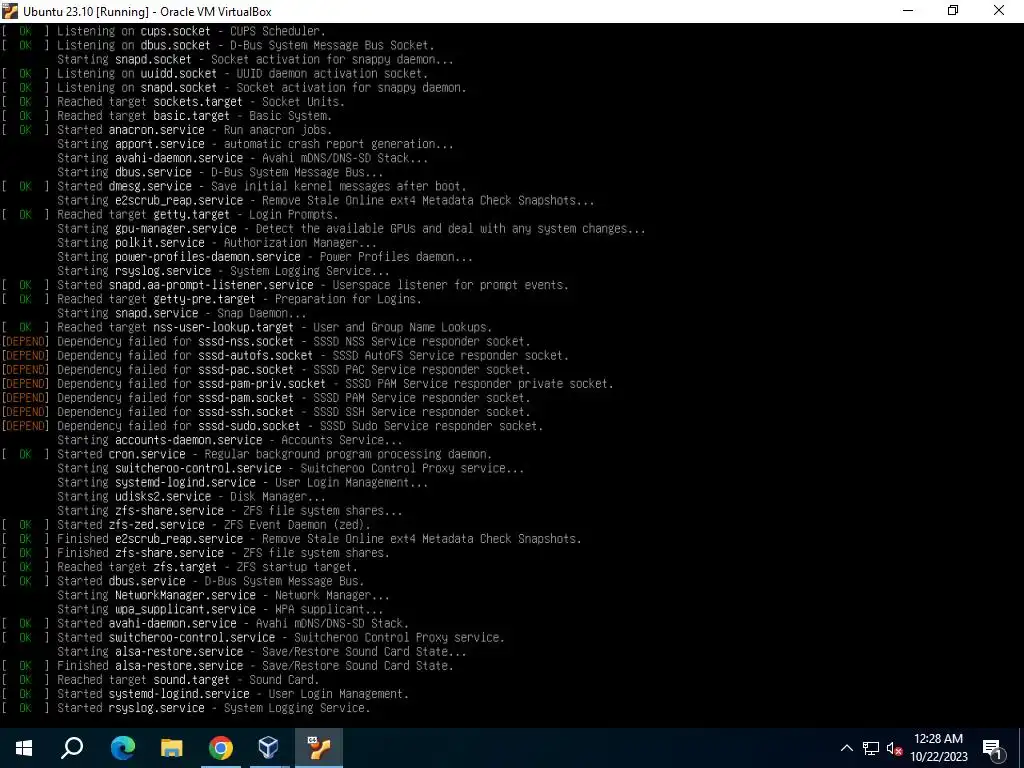The image size is (1024, 768).
Task: Open the Windows Start menu
Action: (x=24, y=748)
